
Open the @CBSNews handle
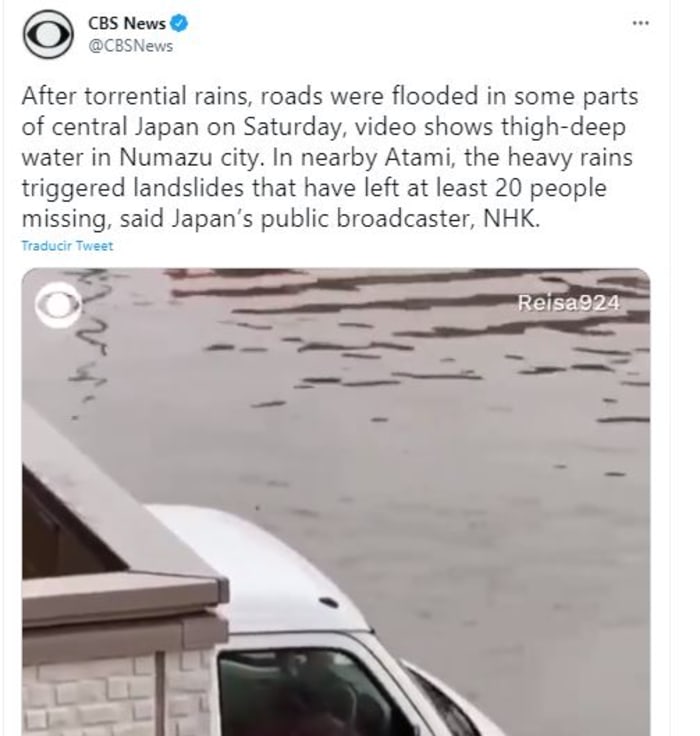click(131, 46)
